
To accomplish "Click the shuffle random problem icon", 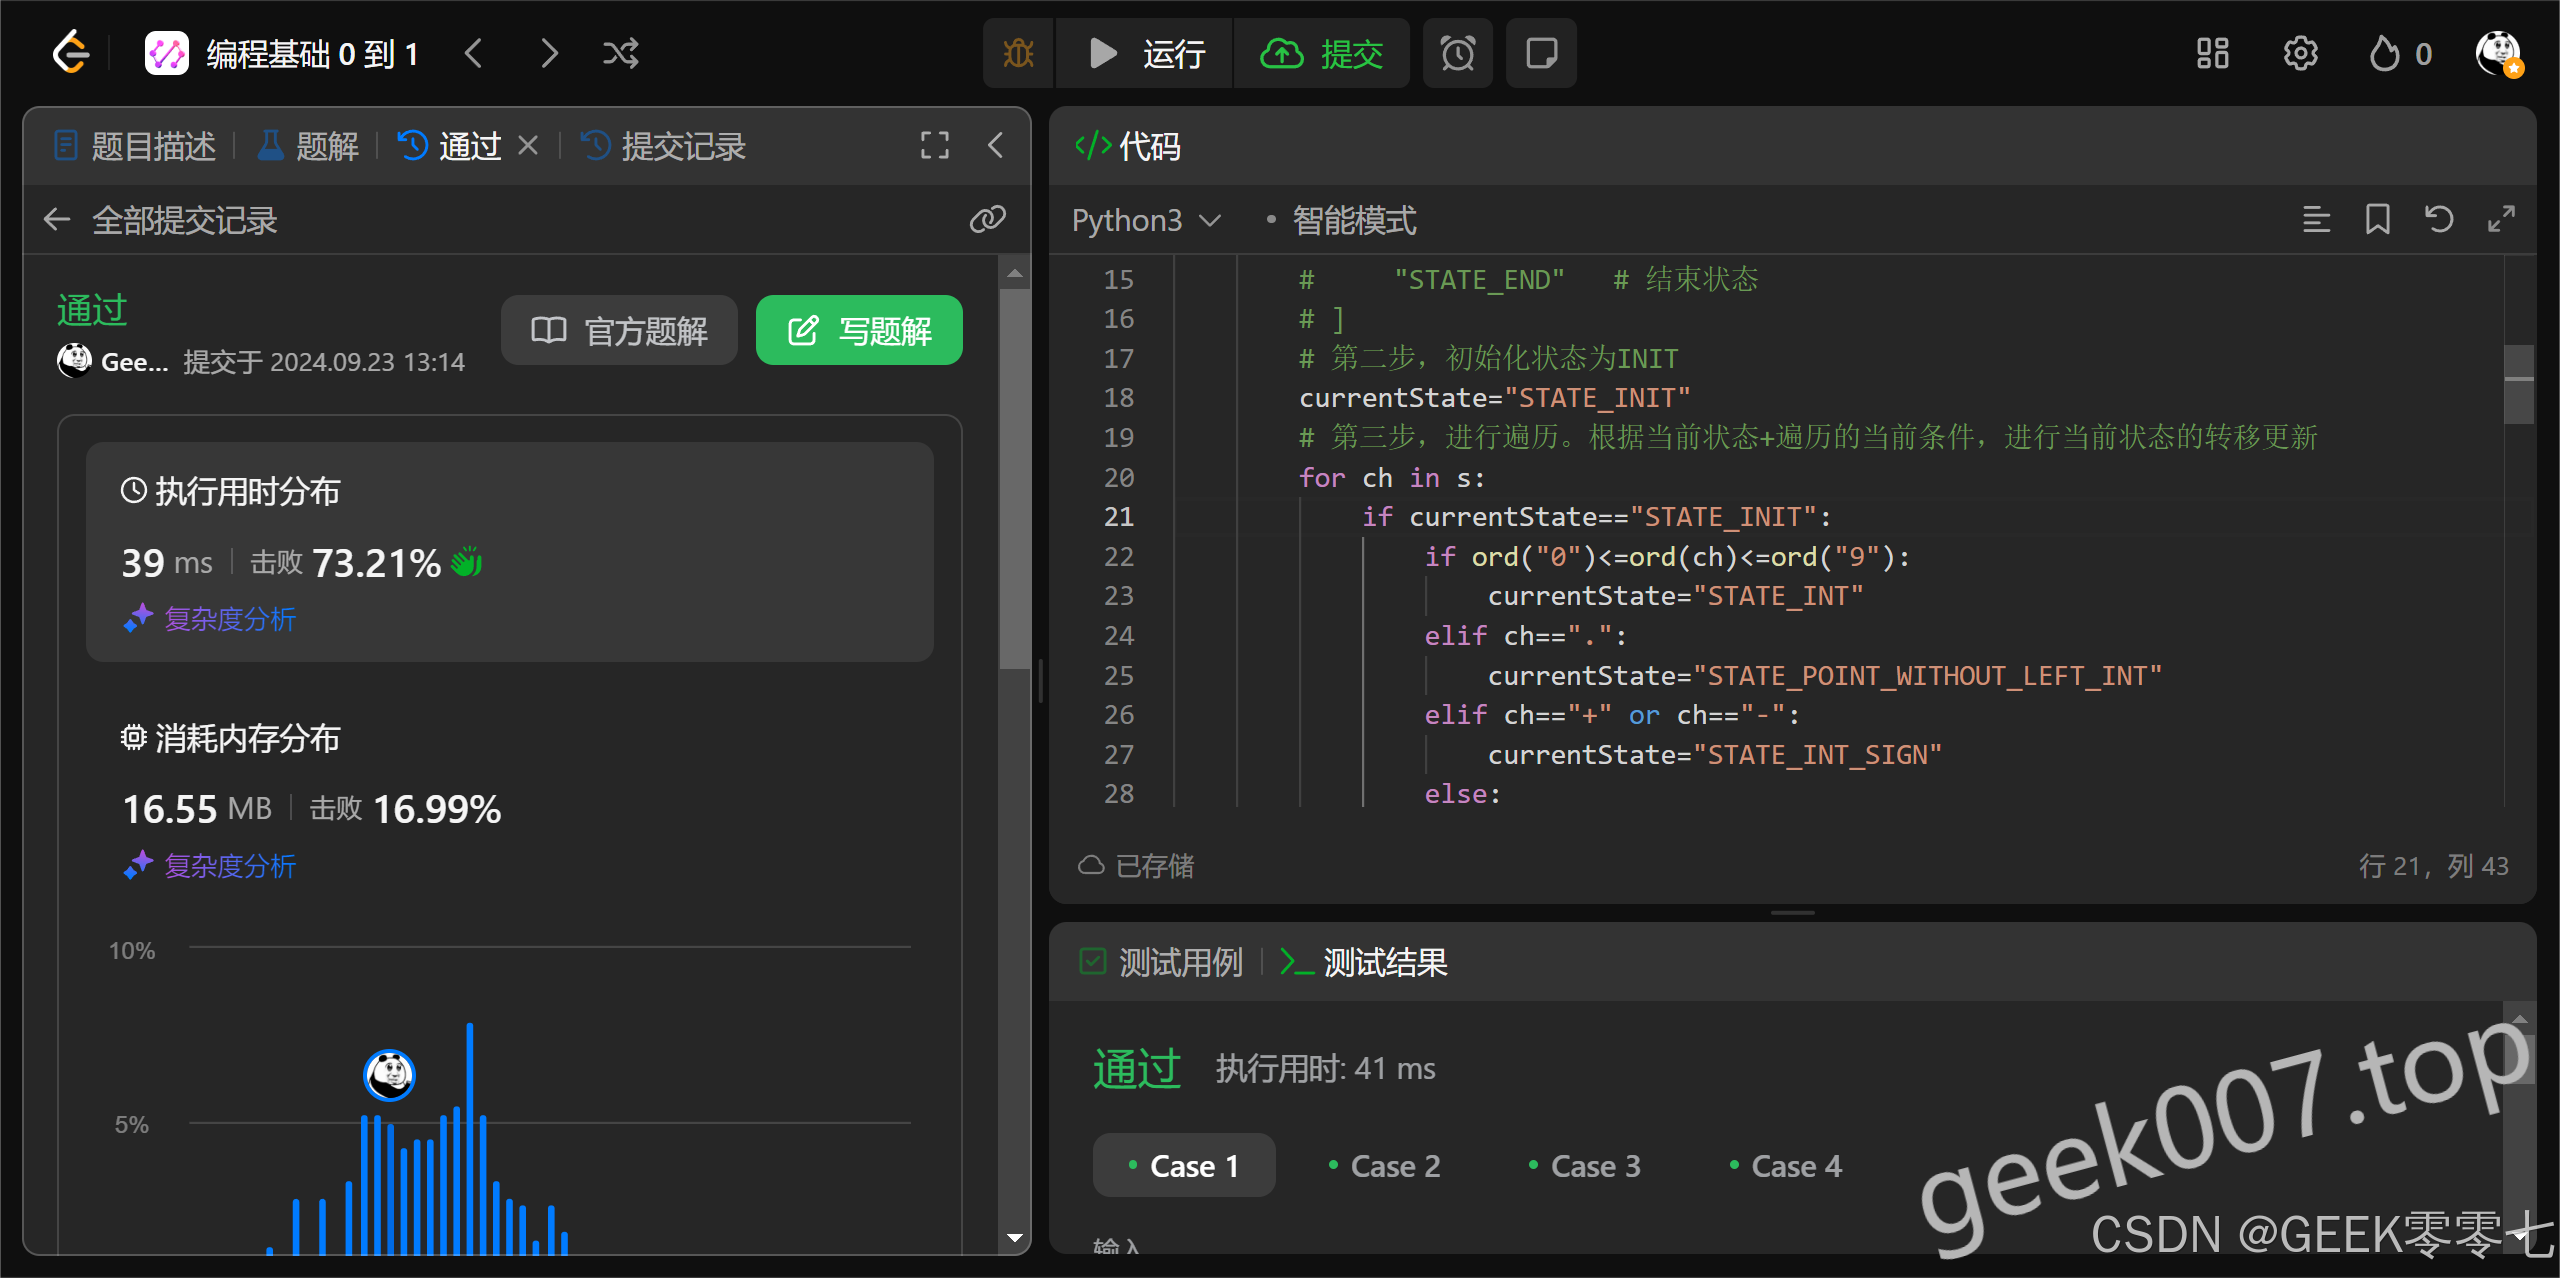I will 620,53.
